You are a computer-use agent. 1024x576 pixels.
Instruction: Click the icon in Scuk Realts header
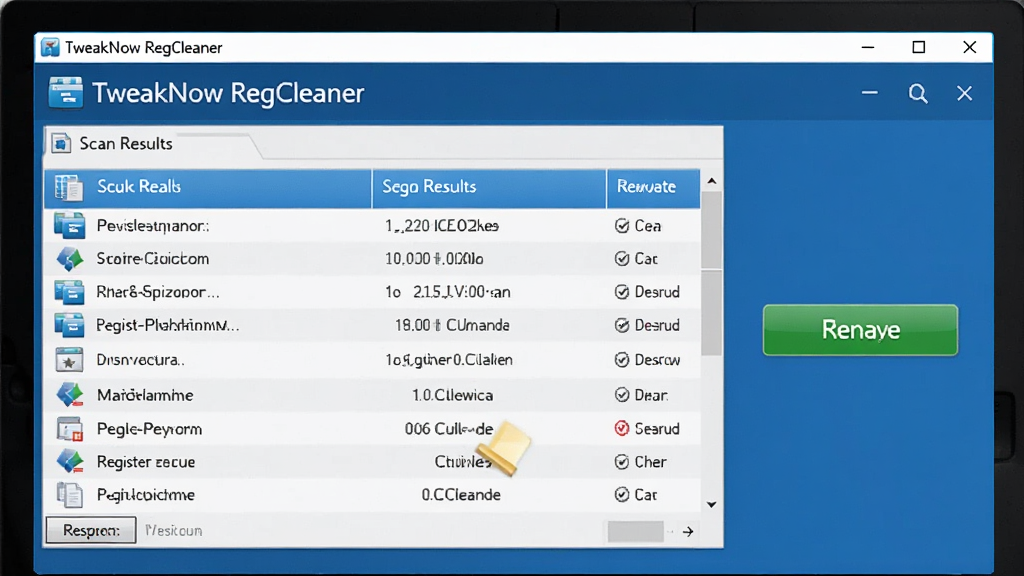[x=69, y=187]
